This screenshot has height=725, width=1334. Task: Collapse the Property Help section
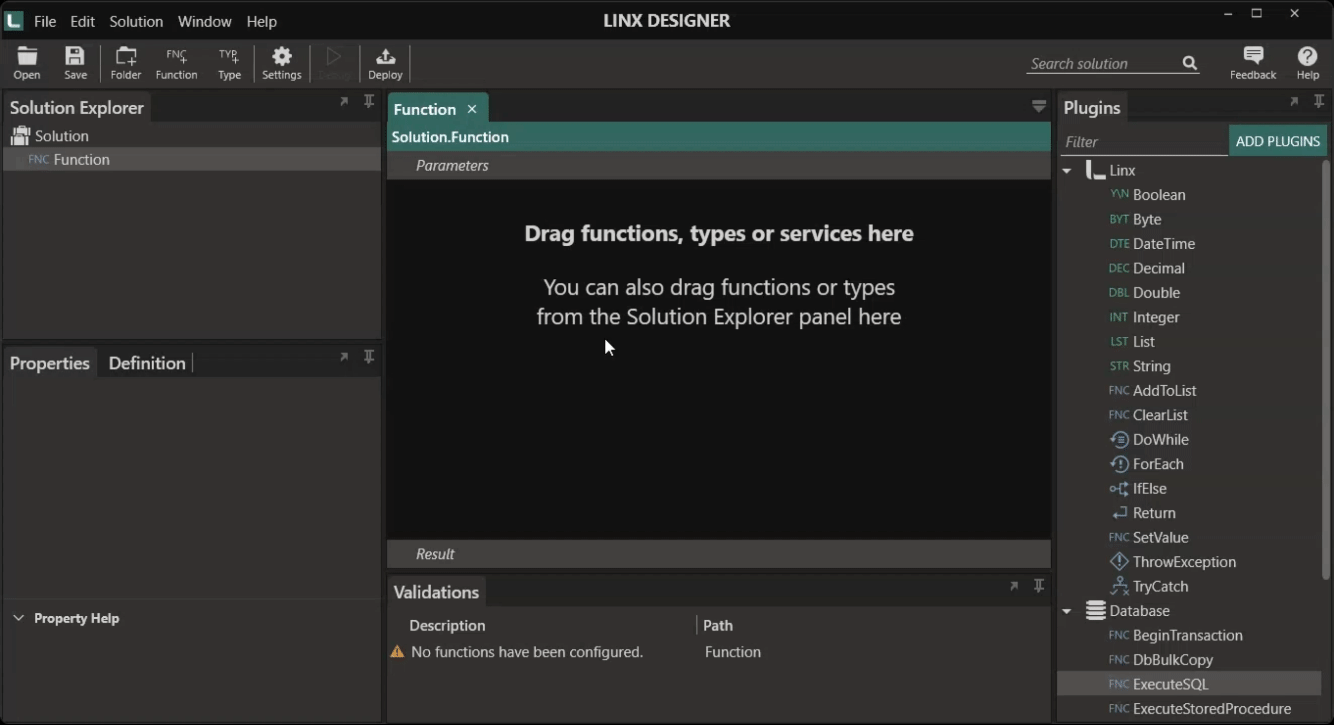(x=18, y=618)
